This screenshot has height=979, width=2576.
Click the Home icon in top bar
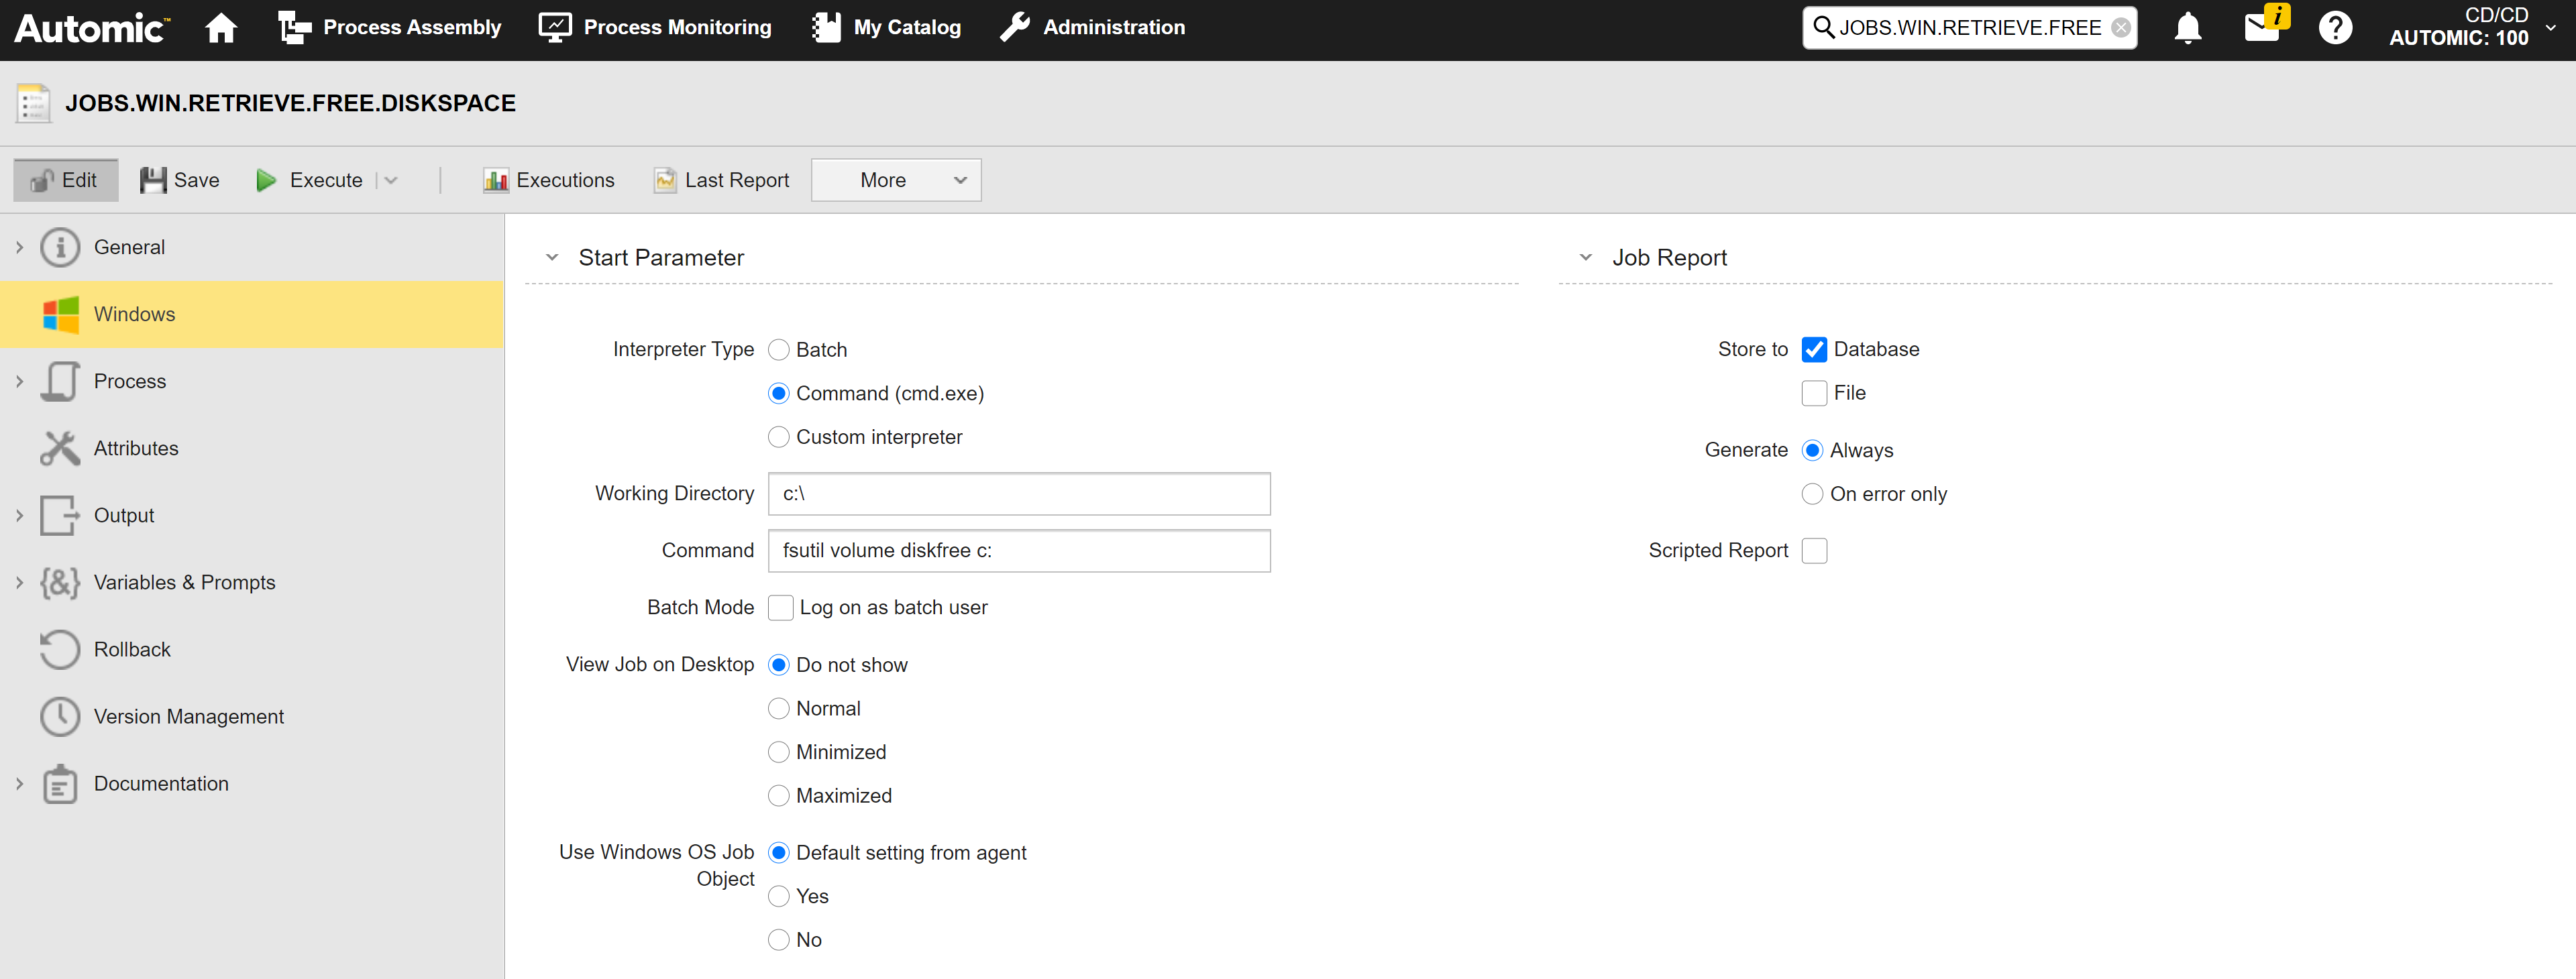tap(221, 27)
